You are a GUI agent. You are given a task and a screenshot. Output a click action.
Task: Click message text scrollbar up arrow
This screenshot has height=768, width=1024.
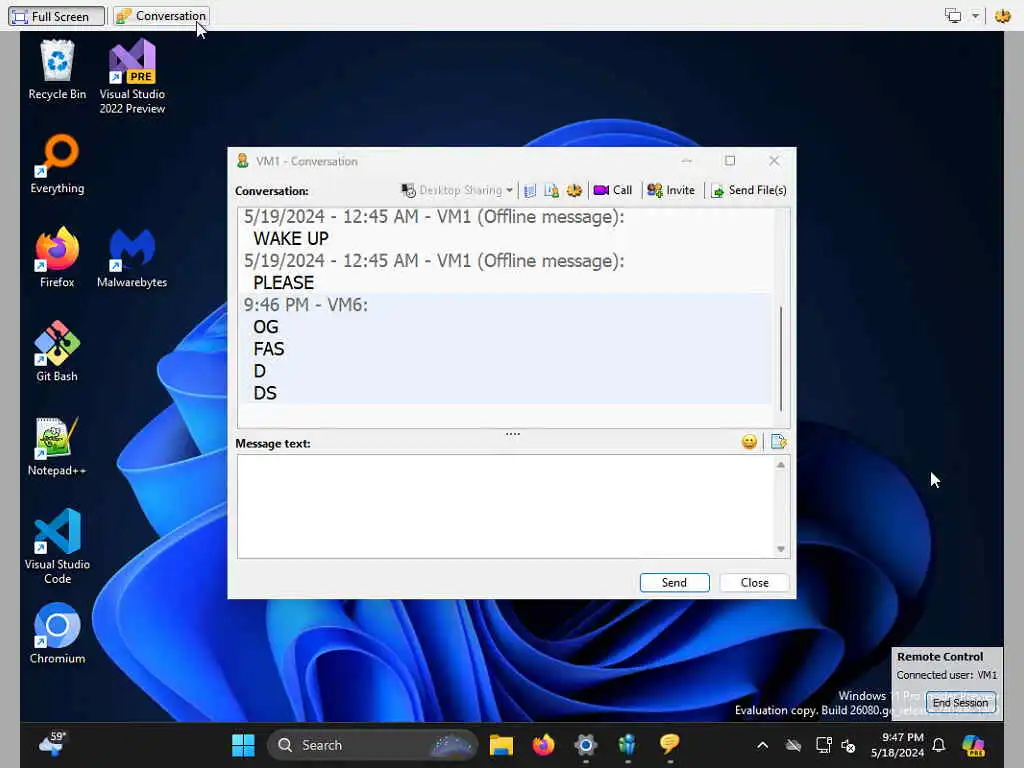[780, 465]
